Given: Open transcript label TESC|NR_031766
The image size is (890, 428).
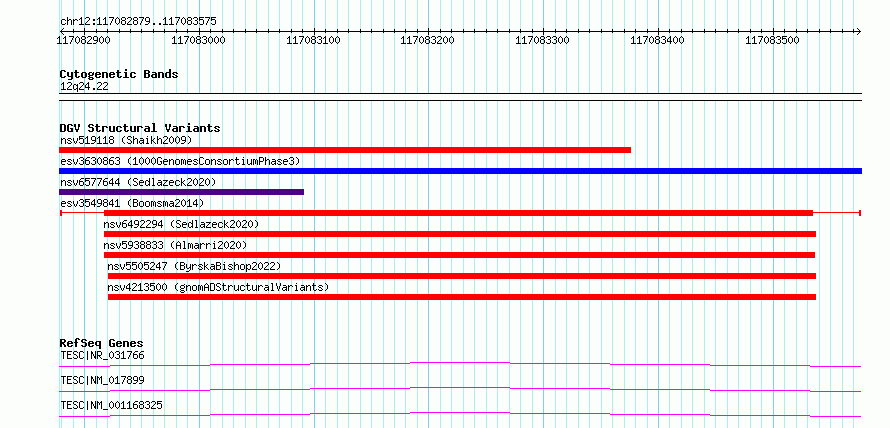Looking at the screenshot, I should click(x=102, y=356).
